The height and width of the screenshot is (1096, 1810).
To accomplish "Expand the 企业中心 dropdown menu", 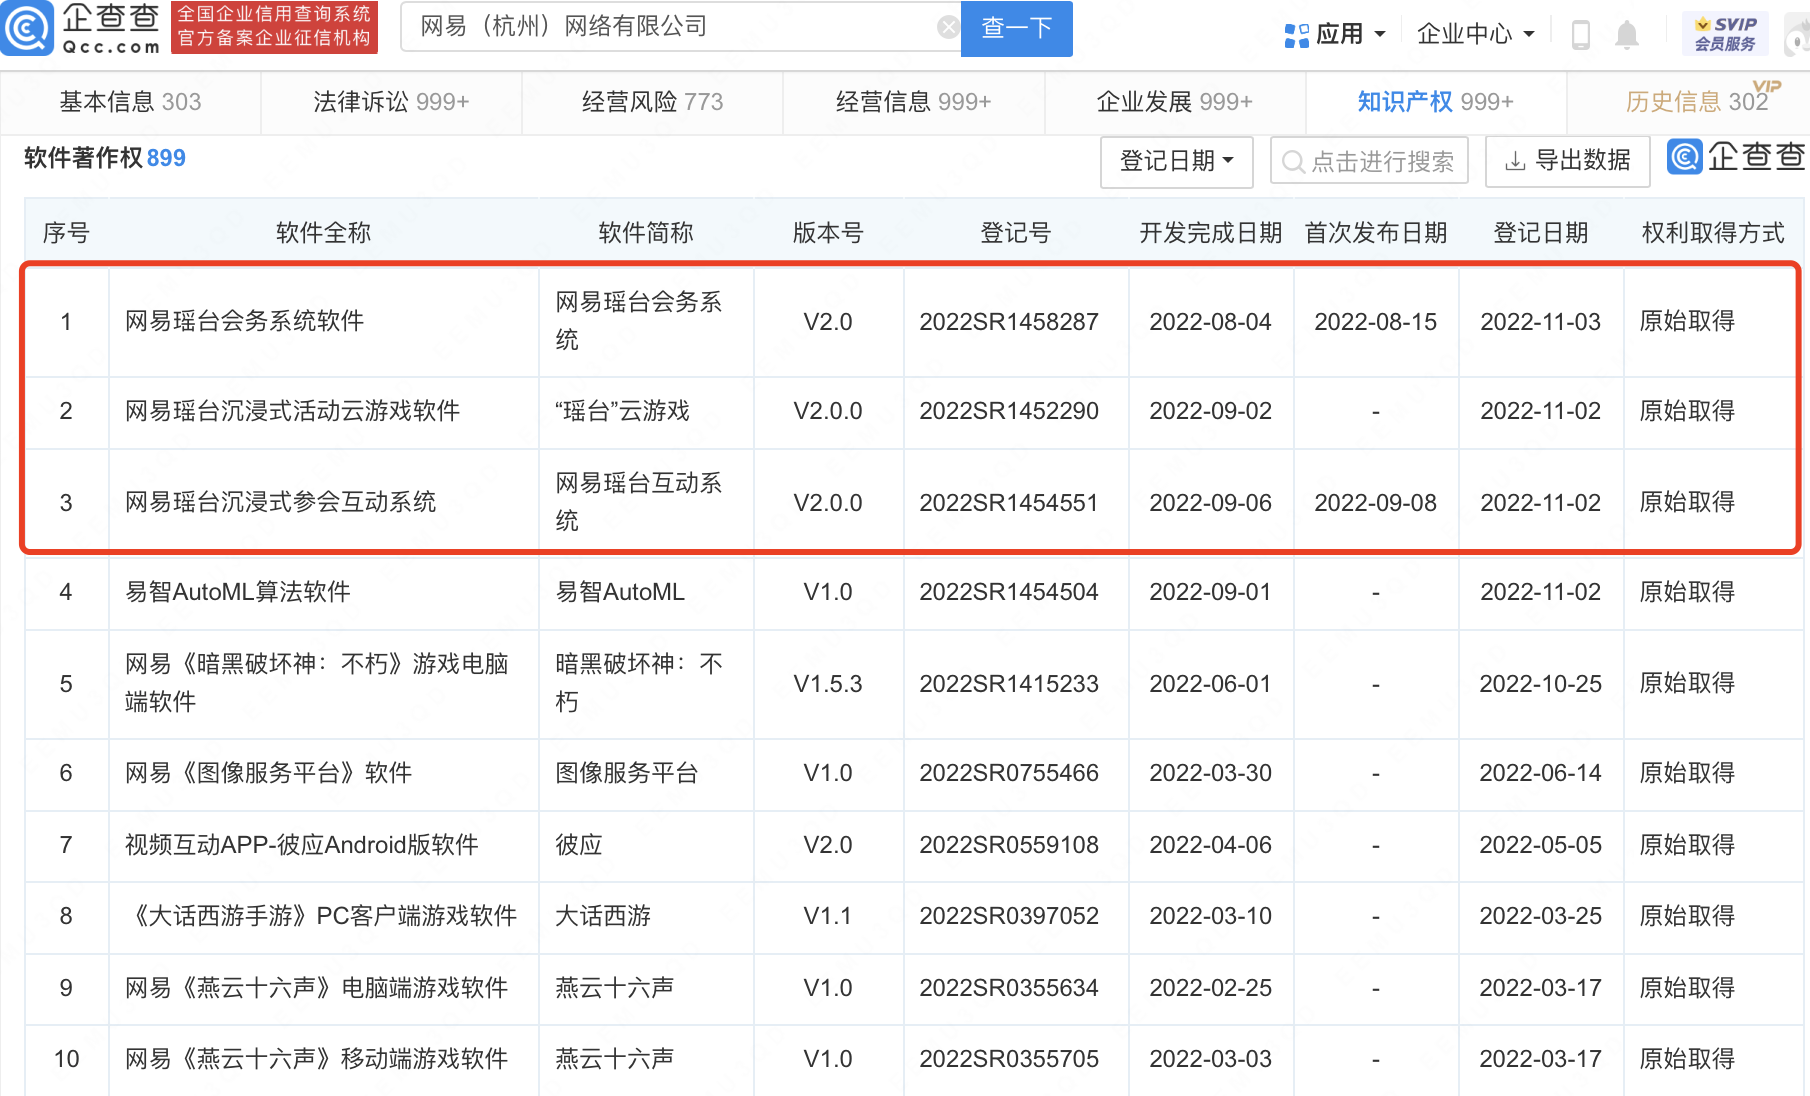I will point(1475,34).
